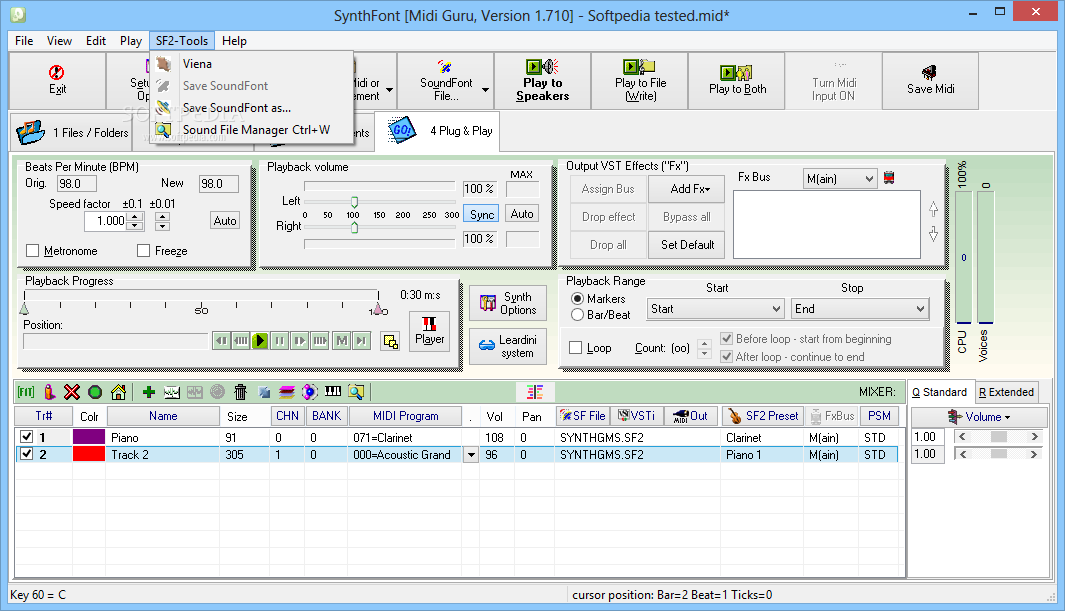
Task: Click Play to Both button
Action: (x=737, y=81)
